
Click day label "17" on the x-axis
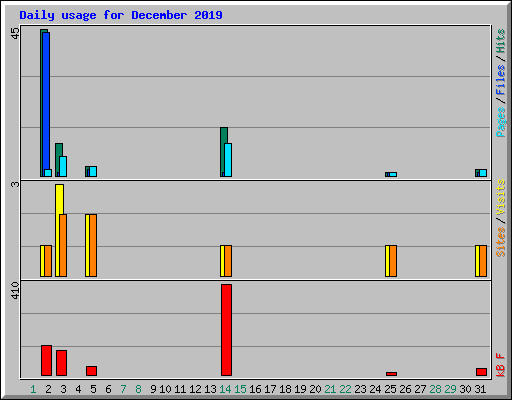(x=270, y=389)
